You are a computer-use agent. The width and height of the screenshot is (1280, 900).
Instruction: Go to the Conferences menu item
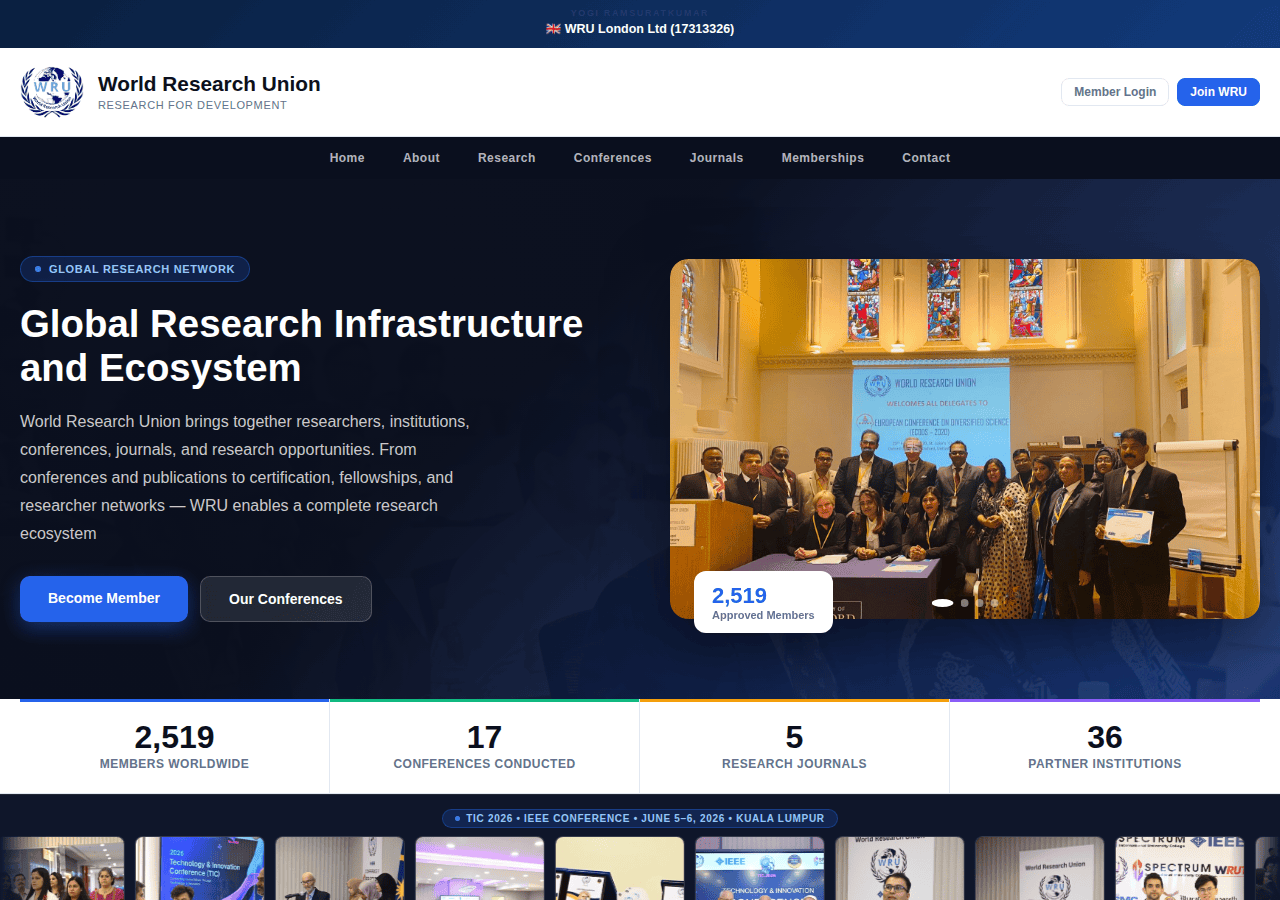coord(612,158)
